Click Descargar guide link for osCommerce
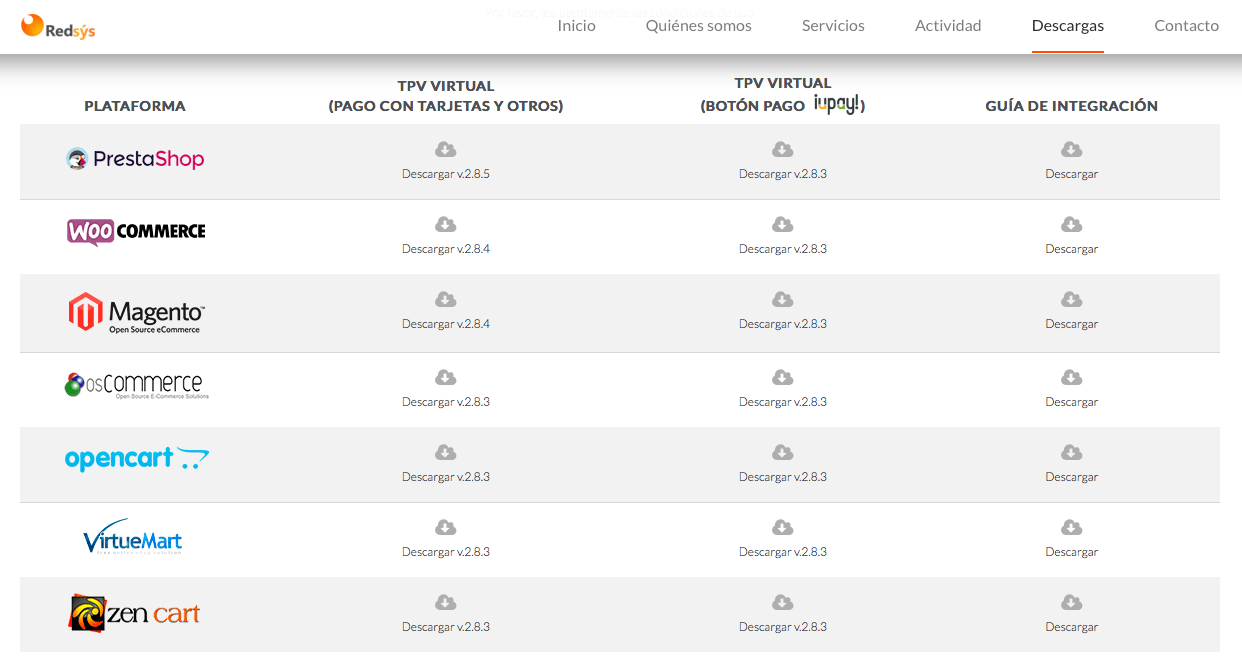The width and height of the screenshot is (1242, 664). (1072, 402)
